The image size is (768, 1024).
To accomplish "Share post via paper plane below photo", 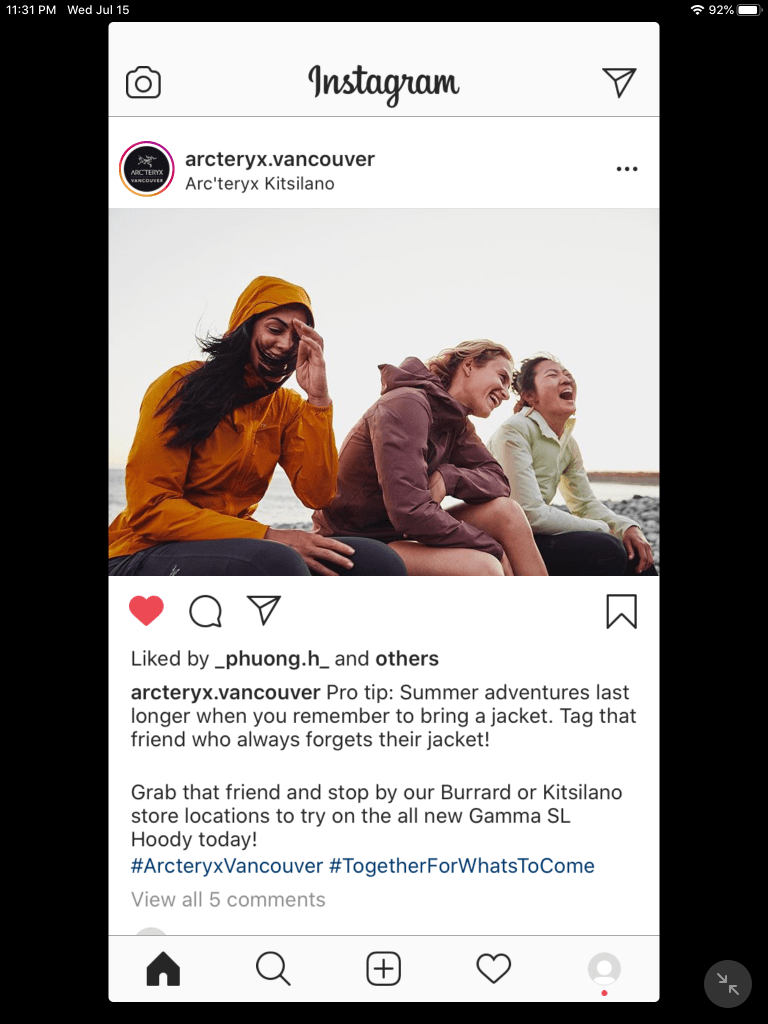I will [264, 610].
